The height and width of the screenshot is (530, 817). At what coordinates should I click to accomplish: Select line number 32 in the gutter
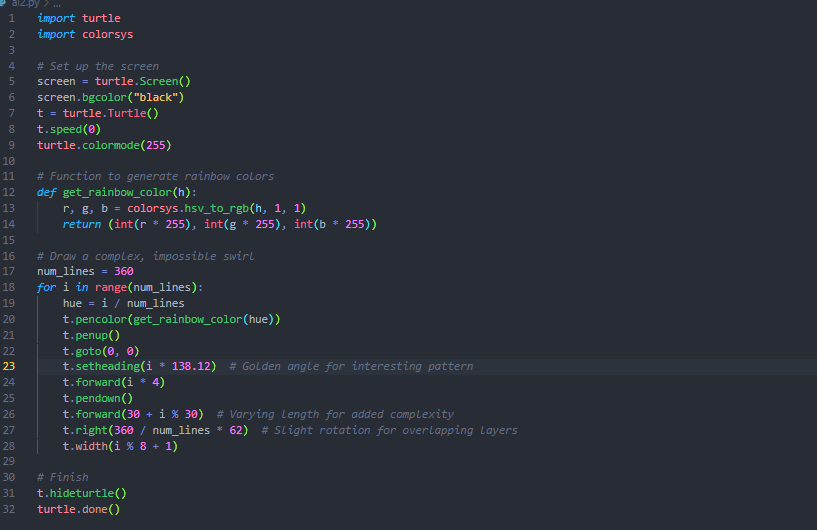9,509
